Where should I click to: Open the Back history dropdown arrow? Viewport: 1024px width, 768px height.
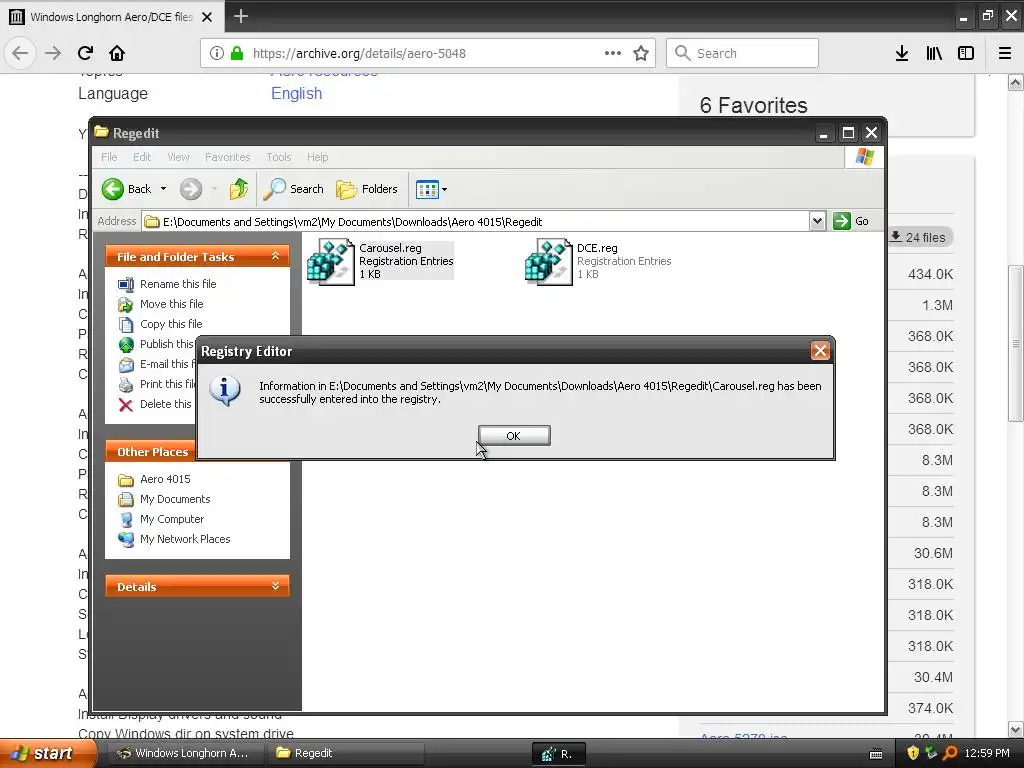coord(163,189)
